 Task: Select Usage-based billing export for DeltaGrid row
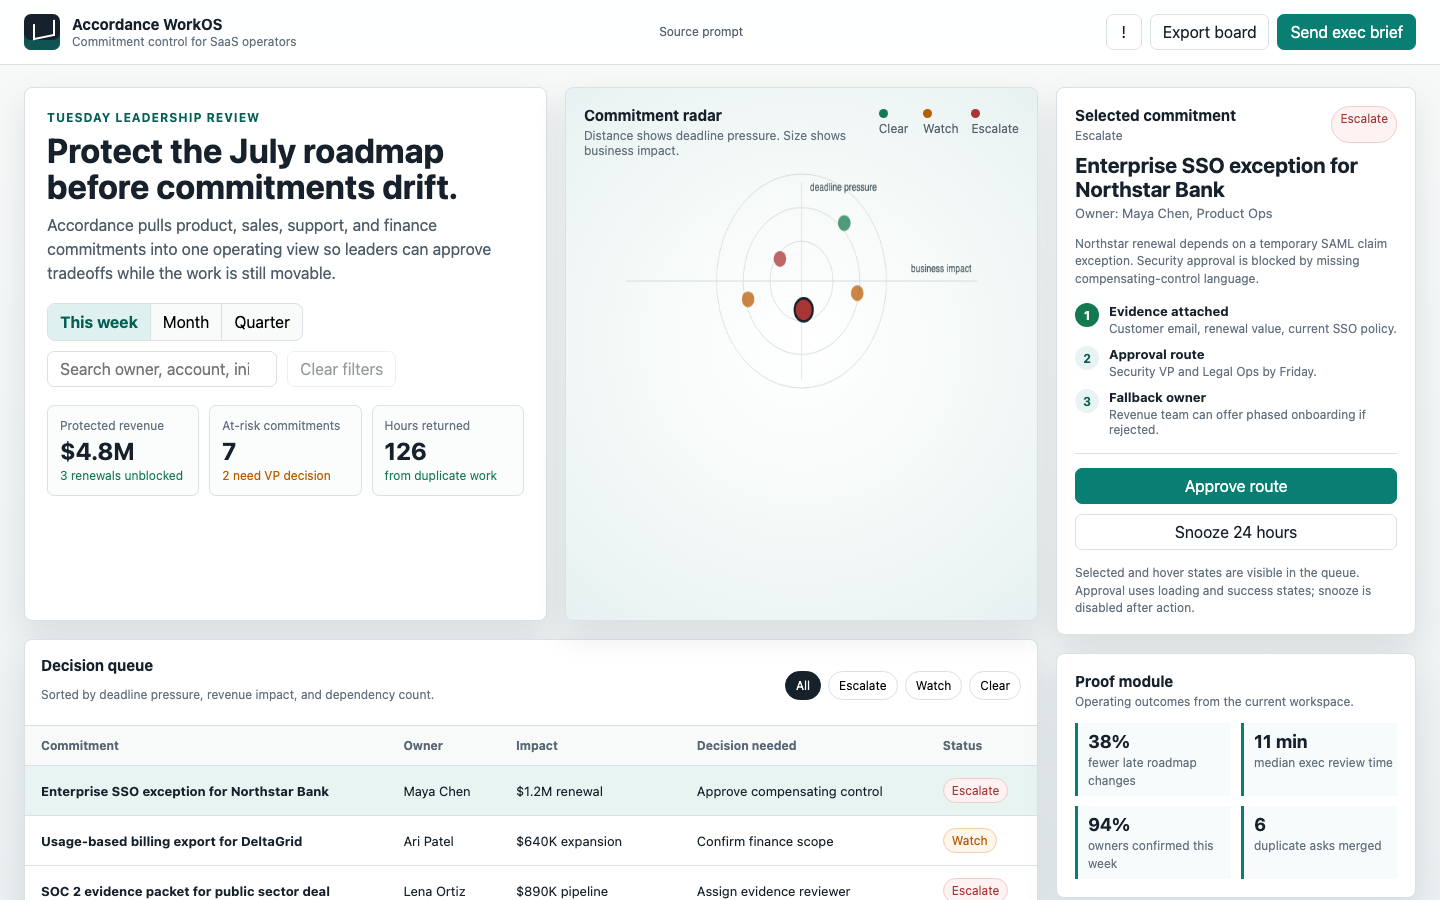point(531,841)
